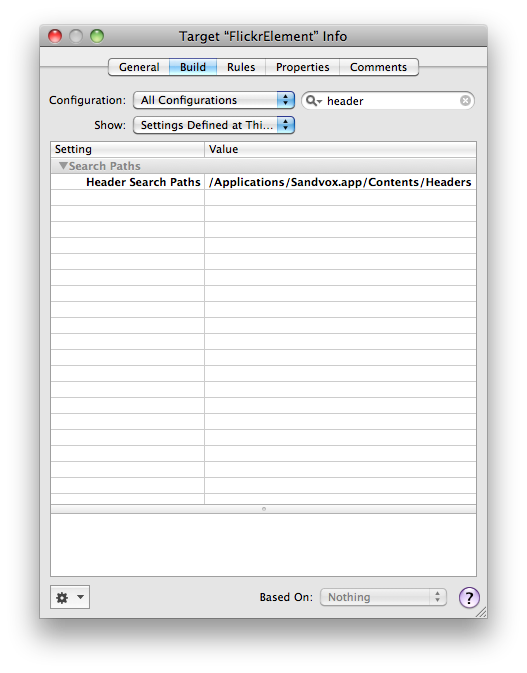Viewport: 527px width, 673px height.
Task: Switch to the Rules tab
Action: (x=241, y=67)
